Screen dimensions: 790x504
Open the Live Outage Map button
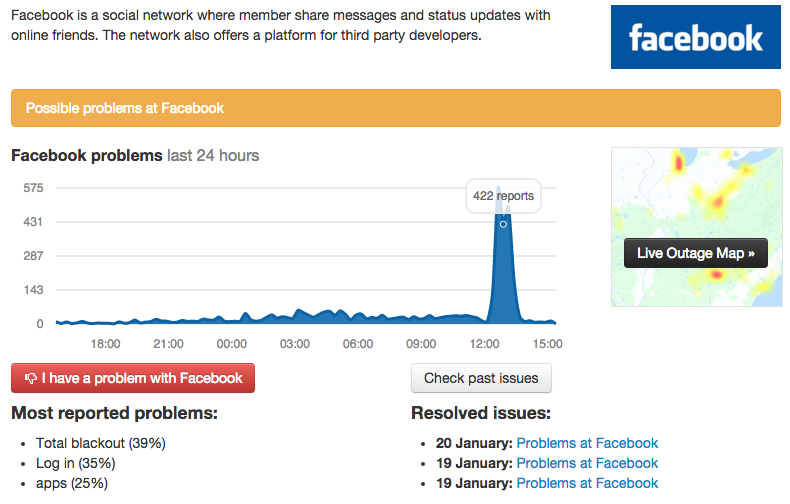coord(695,253)
